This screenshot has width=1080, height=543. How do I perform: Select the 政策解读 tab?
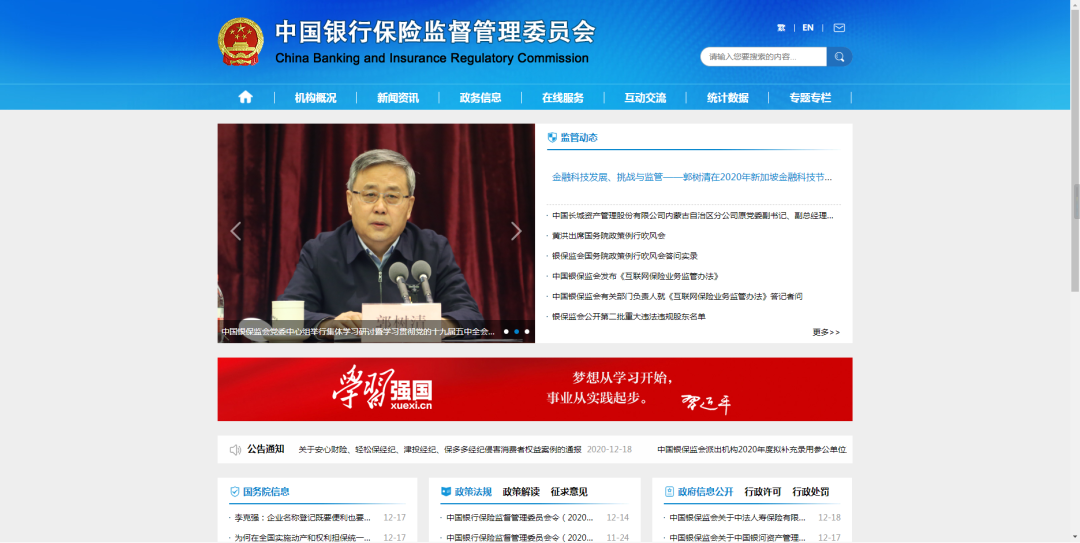pyautogui.click(x=521, y=492)
